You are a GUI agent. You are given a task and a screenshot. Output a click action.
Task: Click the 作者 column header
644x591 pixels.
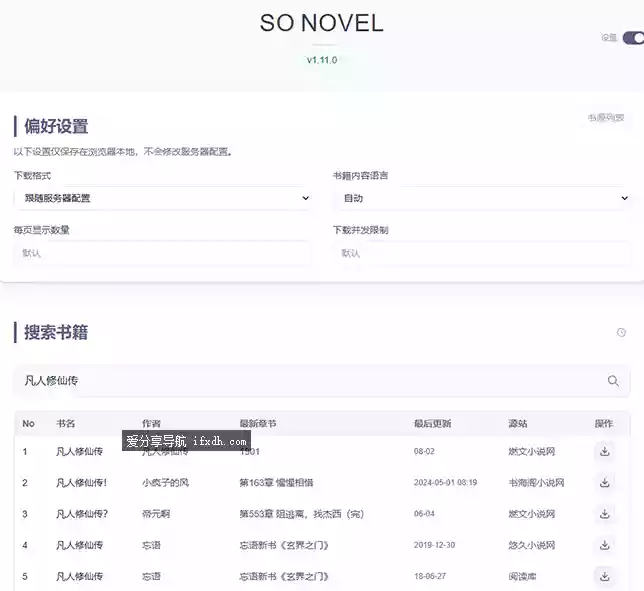click(151, 423)
